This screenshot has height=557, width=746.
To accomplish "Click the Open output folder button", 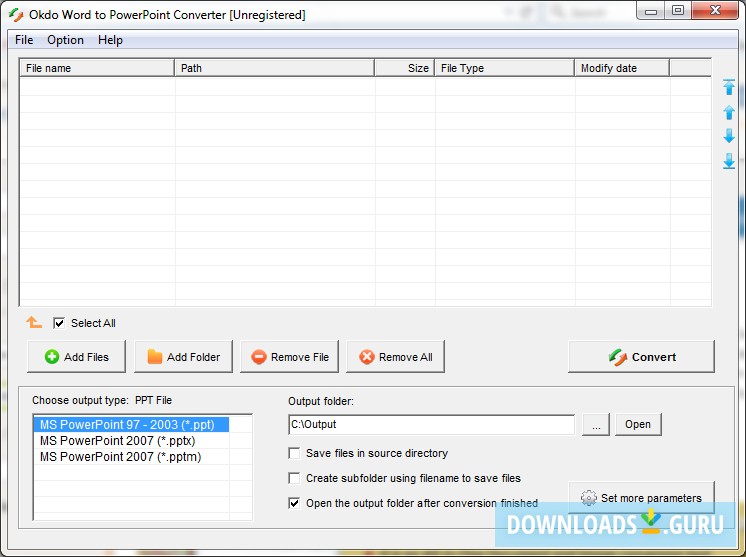I will coord(638,424).
